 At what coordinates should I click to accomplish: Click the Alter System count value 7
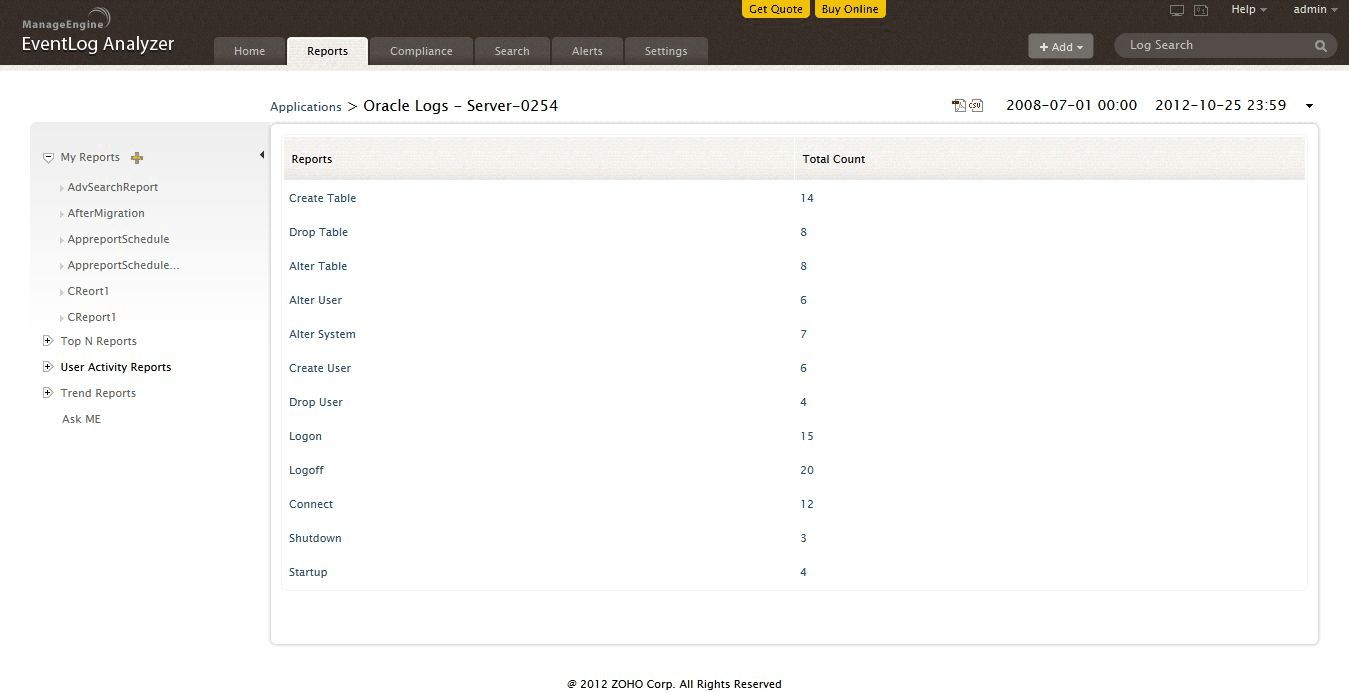[804, 334]
